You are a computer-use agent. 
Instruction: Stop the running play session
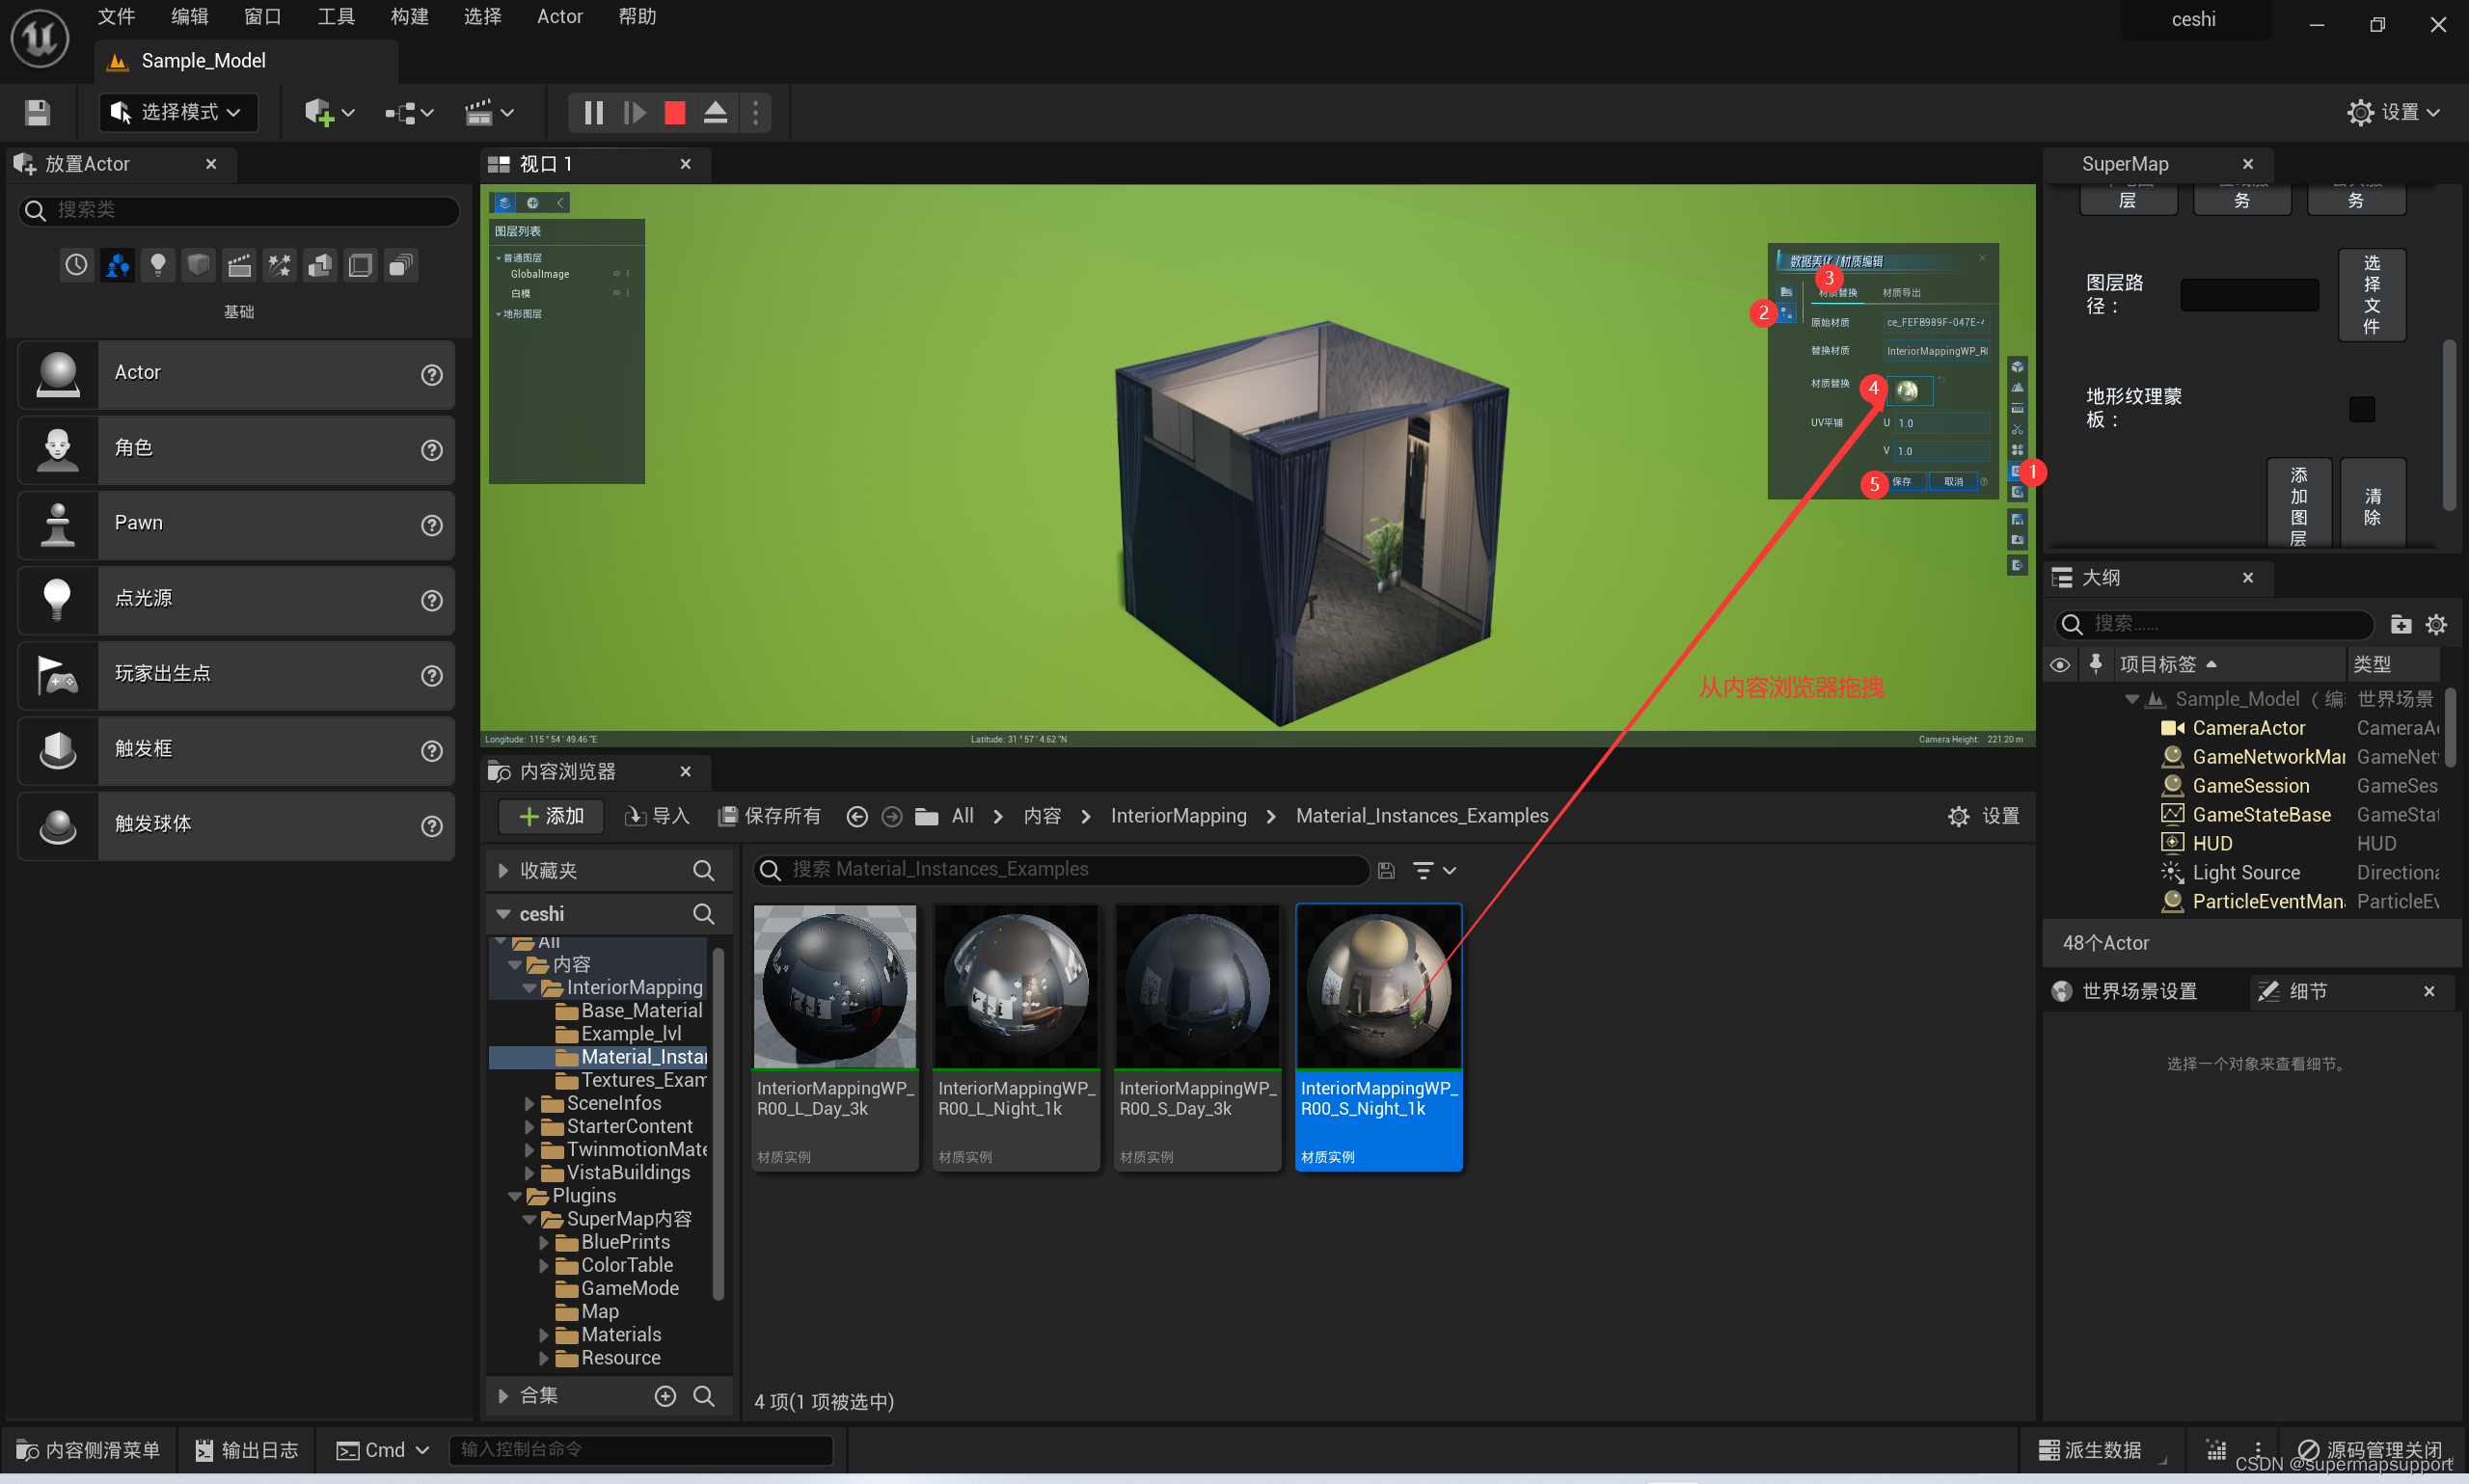click(675, 112)
